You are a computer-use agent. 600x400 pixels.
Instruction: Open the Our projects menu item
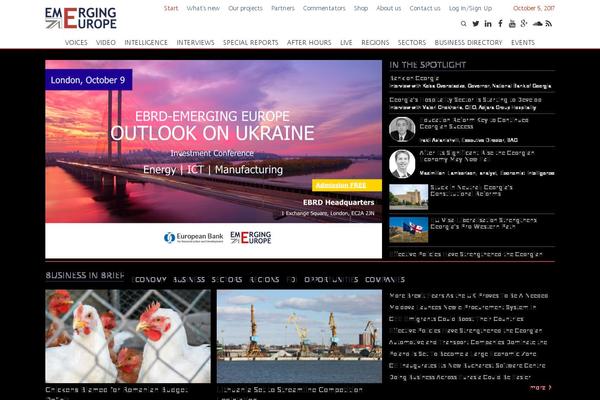coord(245,8)
